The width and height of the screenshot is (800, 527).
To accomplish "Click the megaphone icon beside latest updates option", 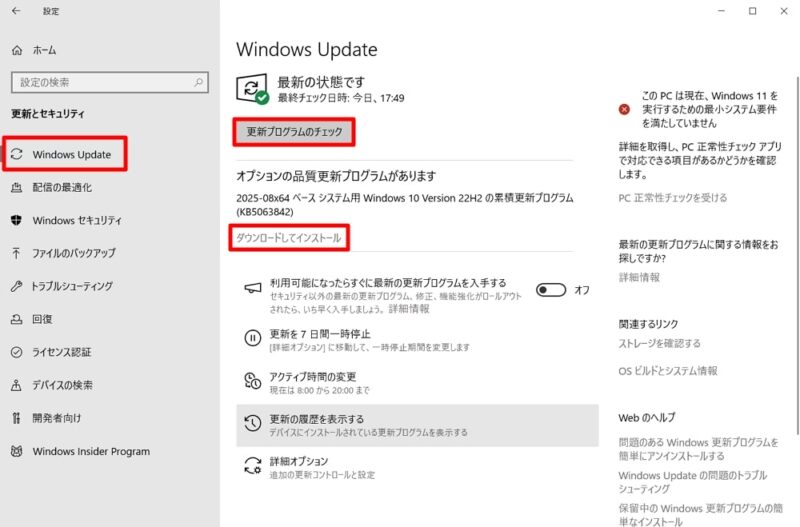I will point(253,289).
